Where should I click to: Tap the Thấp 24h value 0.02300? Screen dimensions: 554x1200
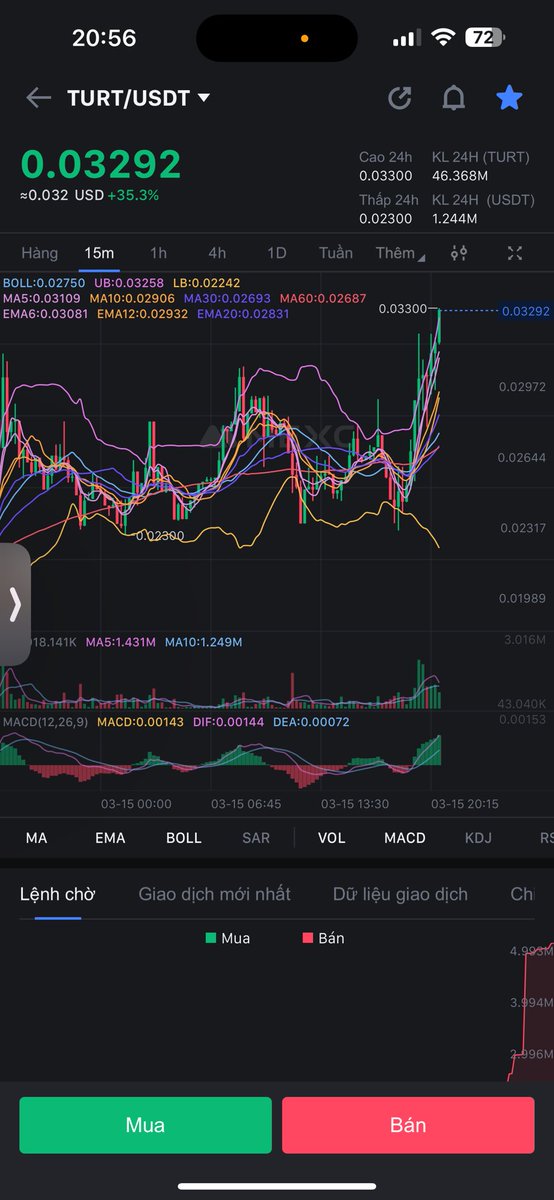tap(385, 218)
